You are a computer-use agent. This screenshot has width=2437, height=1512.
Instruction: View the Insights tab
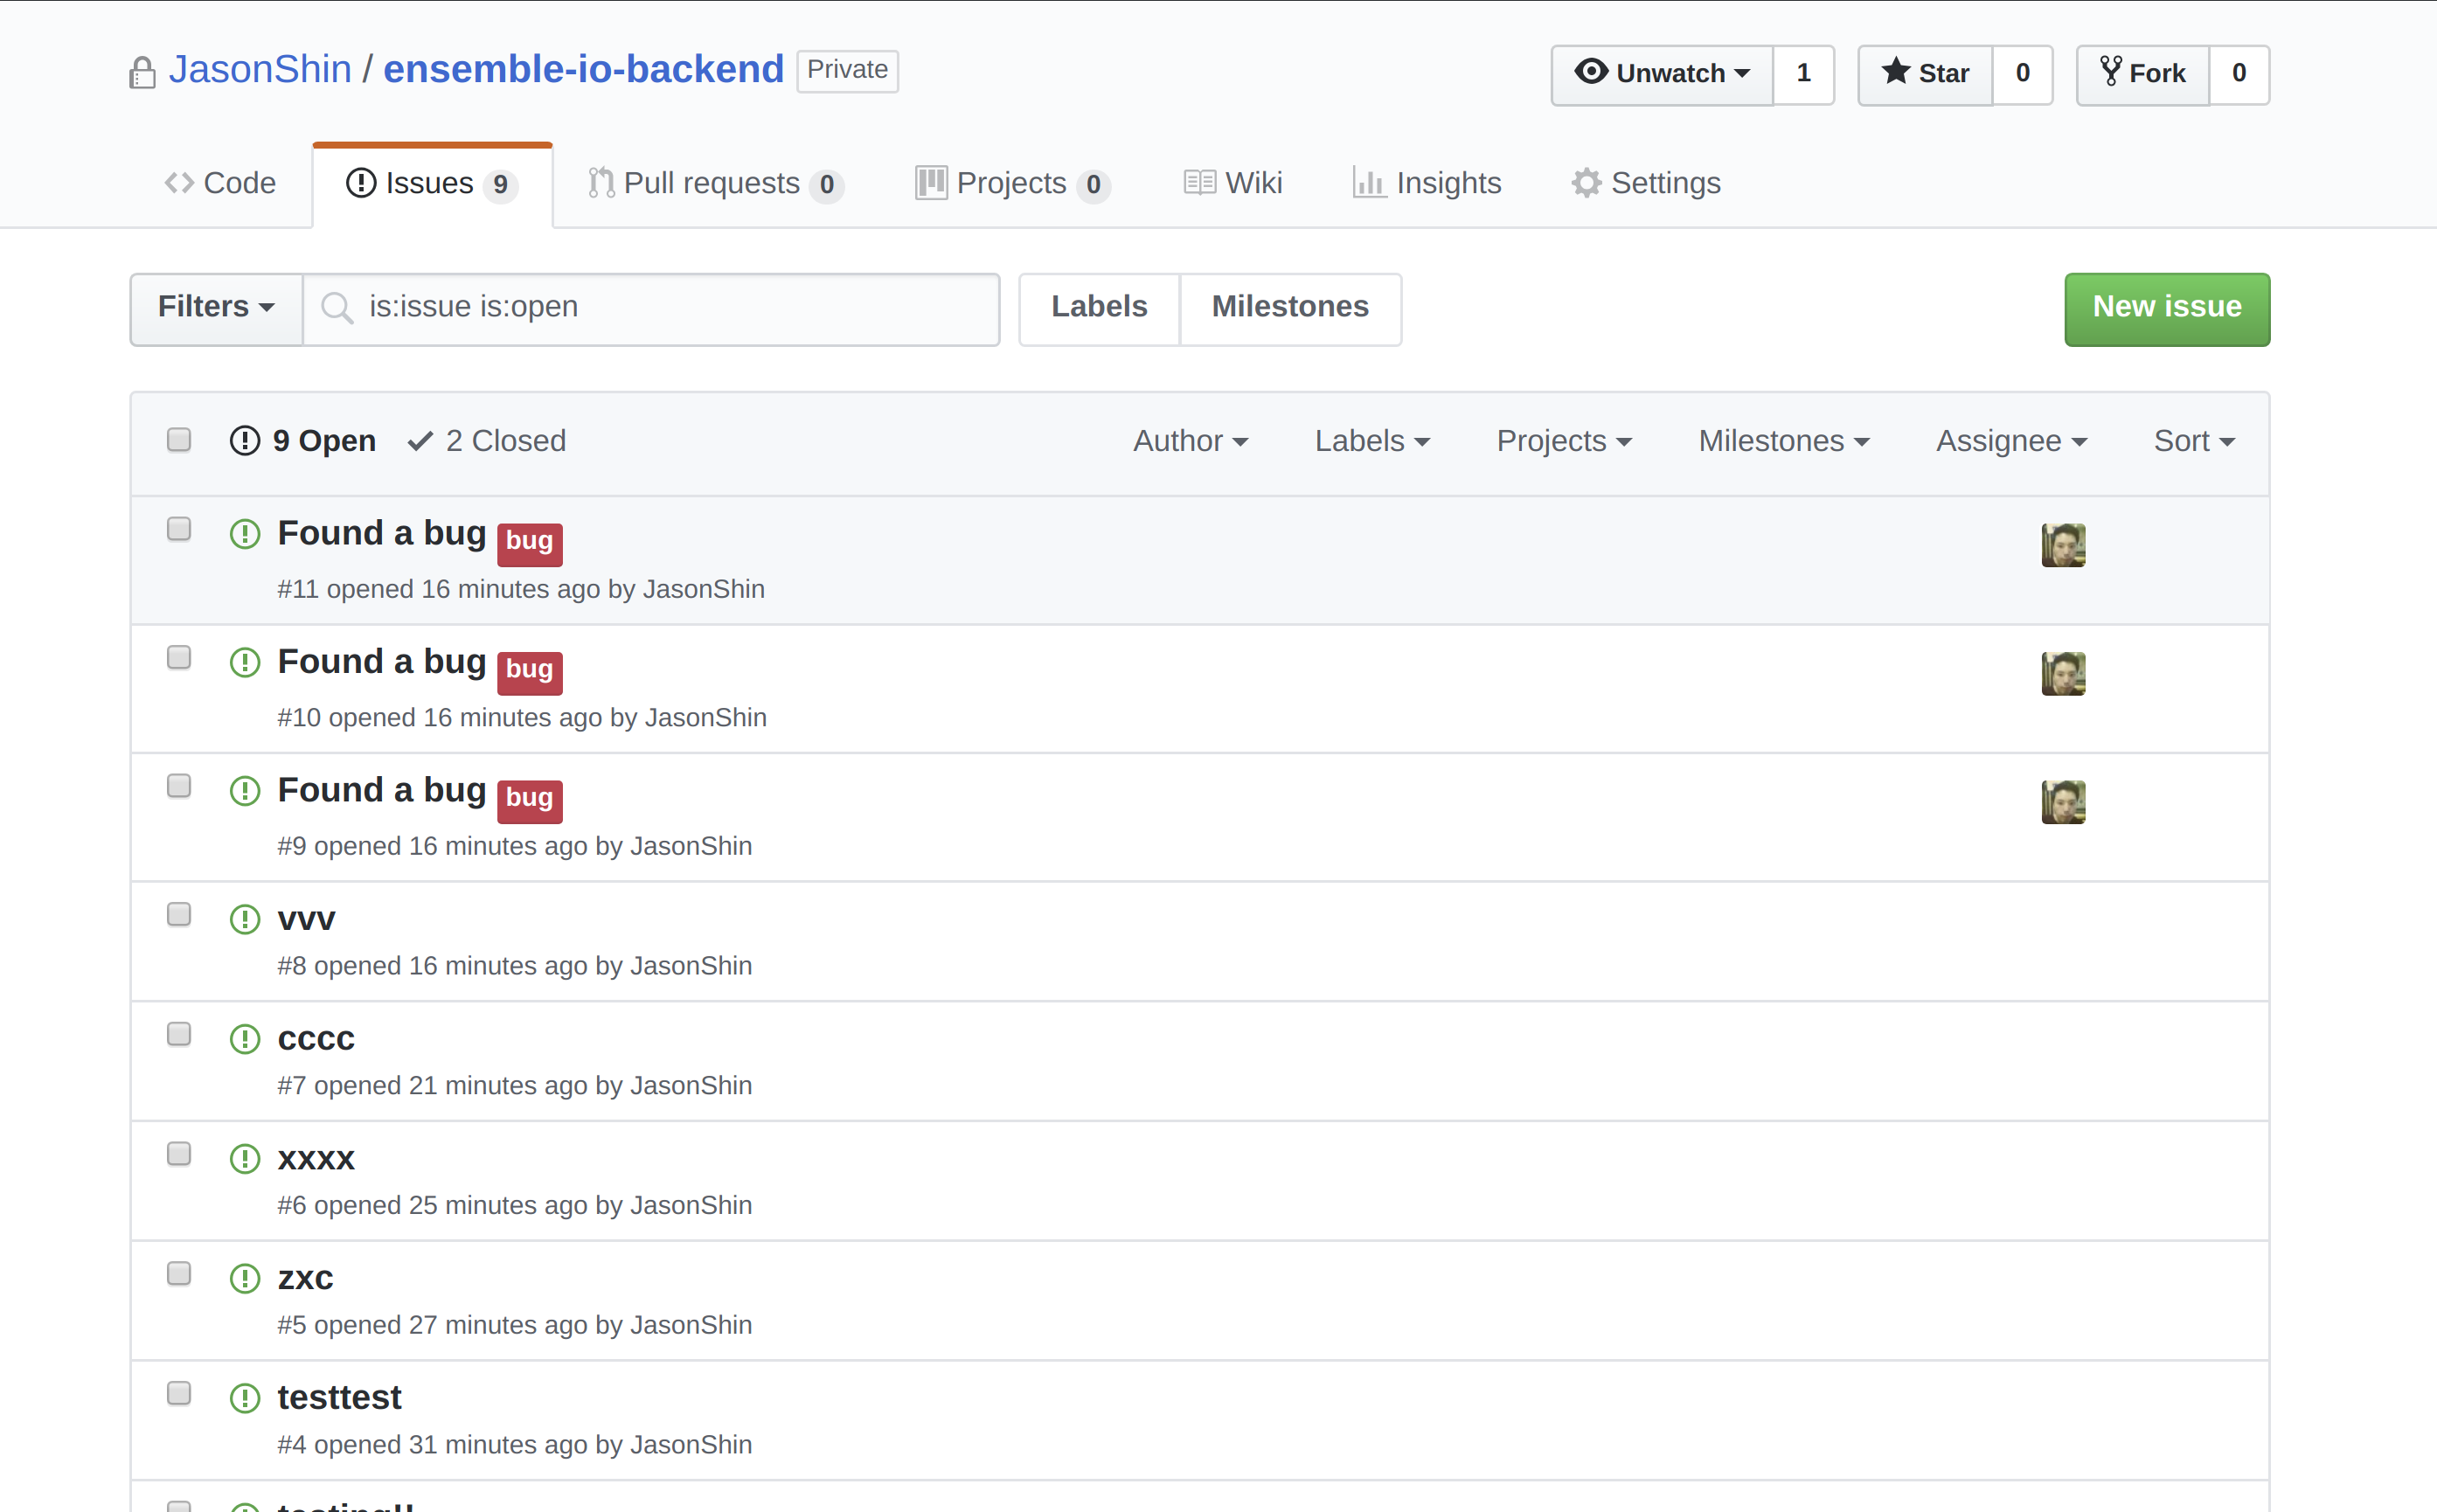click(1427, 184)
